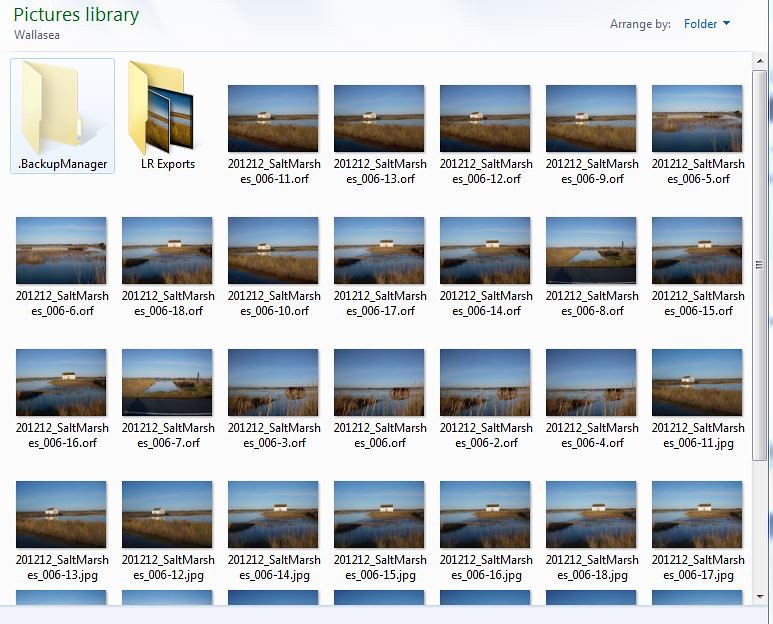The height and width of the screenshot is (624, 773).
Task: Select photo 201212_SaltMarshes_006-6.orf
Action: (x=61, y=250)
